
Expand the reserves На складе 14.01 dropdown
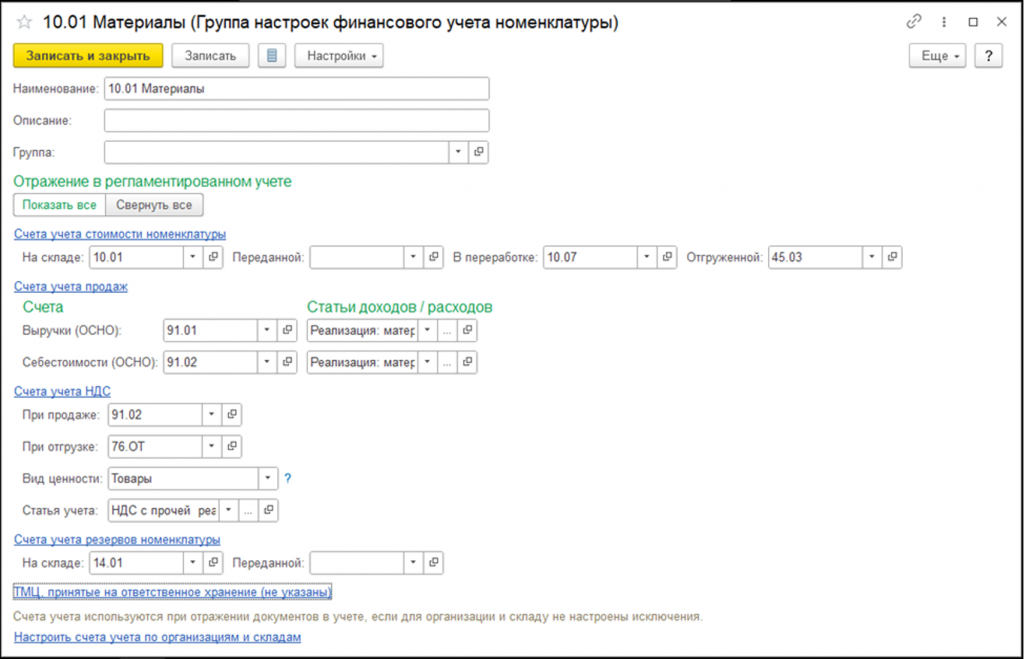tap(193, 562)
